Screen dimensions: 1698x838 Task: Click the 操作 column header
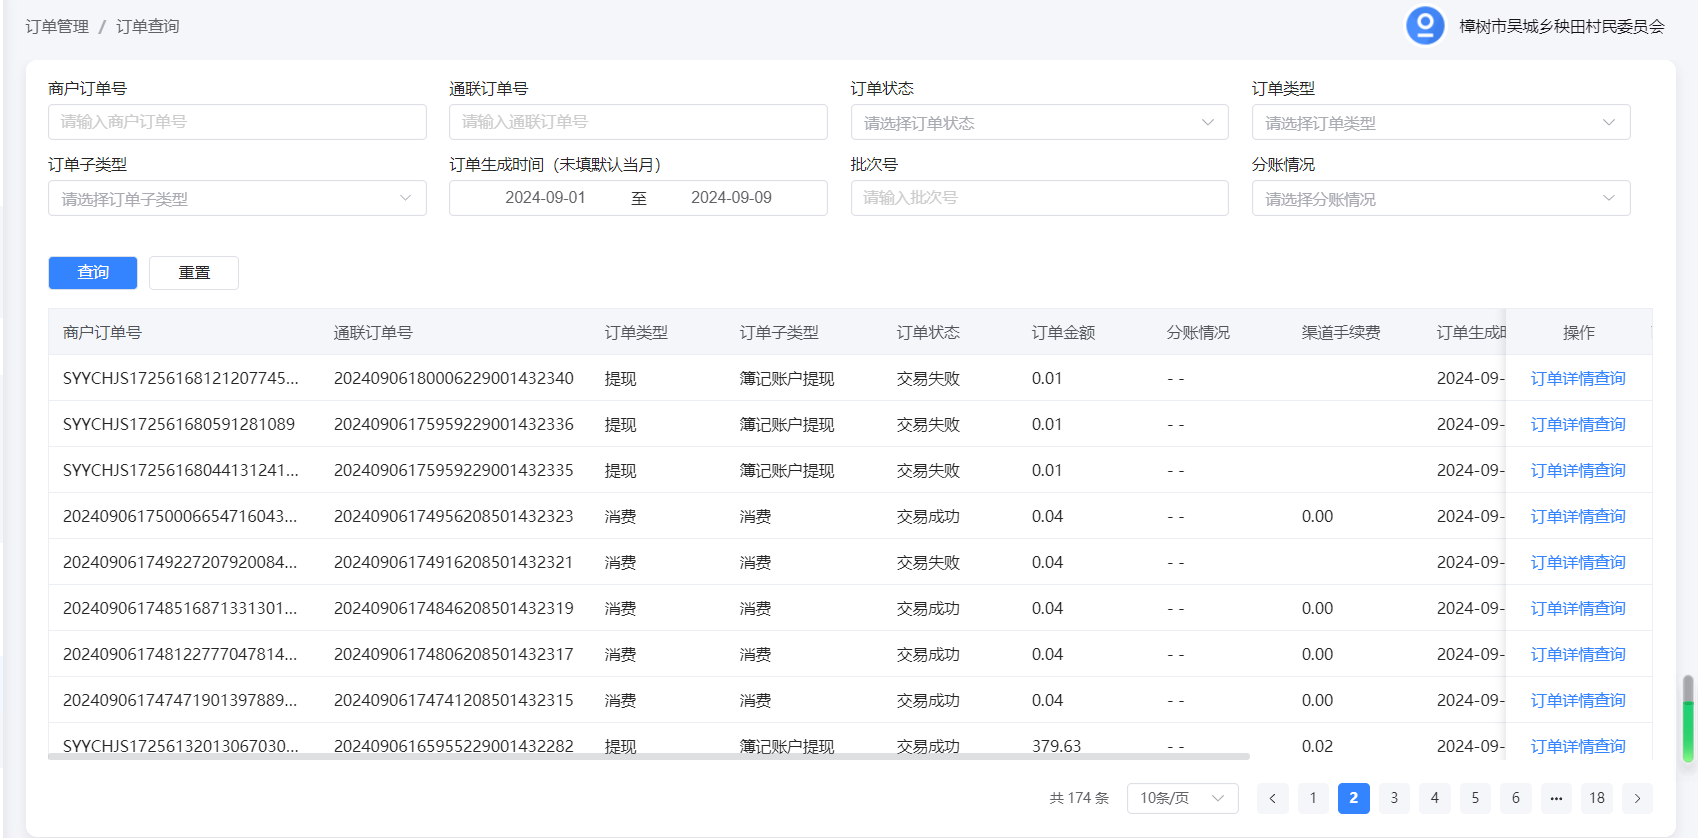[x=1579, y=333]
